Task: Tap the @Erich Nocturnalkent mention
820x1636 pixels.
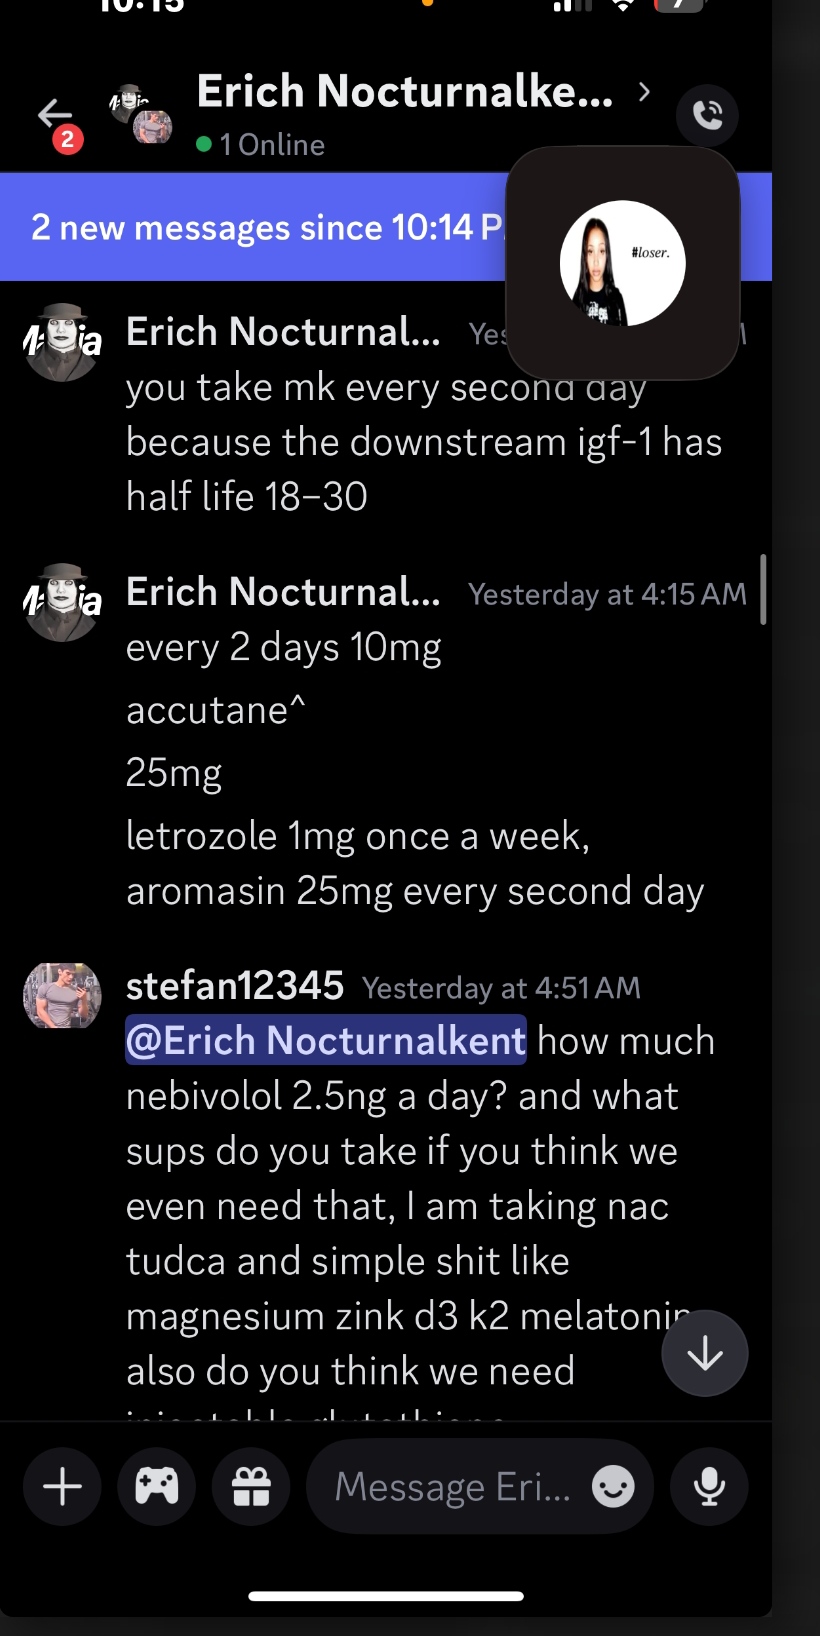Action: pos(326,1041)
